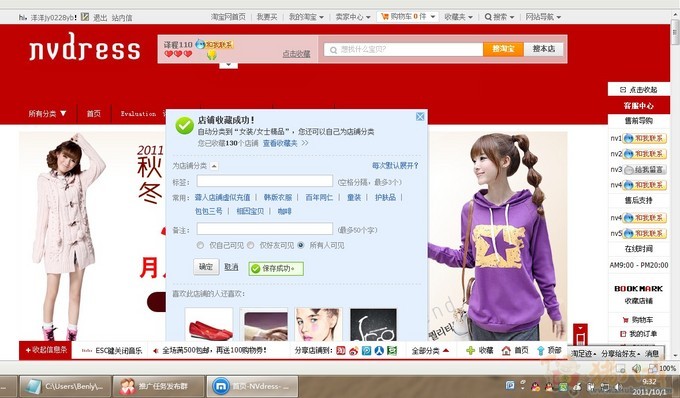Click the BOOKMARK 收藏店铺 sidebar item
Screen dimensions: 680x398
(638, 294)
